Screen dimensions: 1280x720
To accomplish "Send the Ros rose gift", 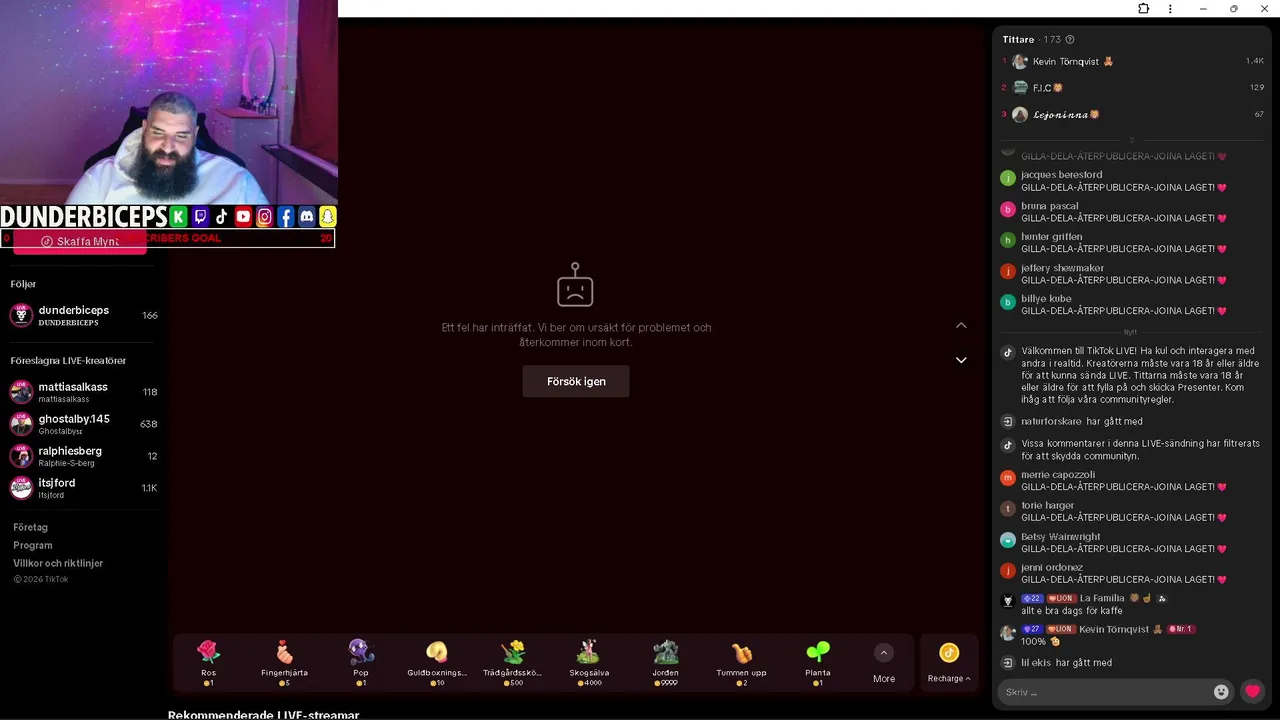I will 208,662.
